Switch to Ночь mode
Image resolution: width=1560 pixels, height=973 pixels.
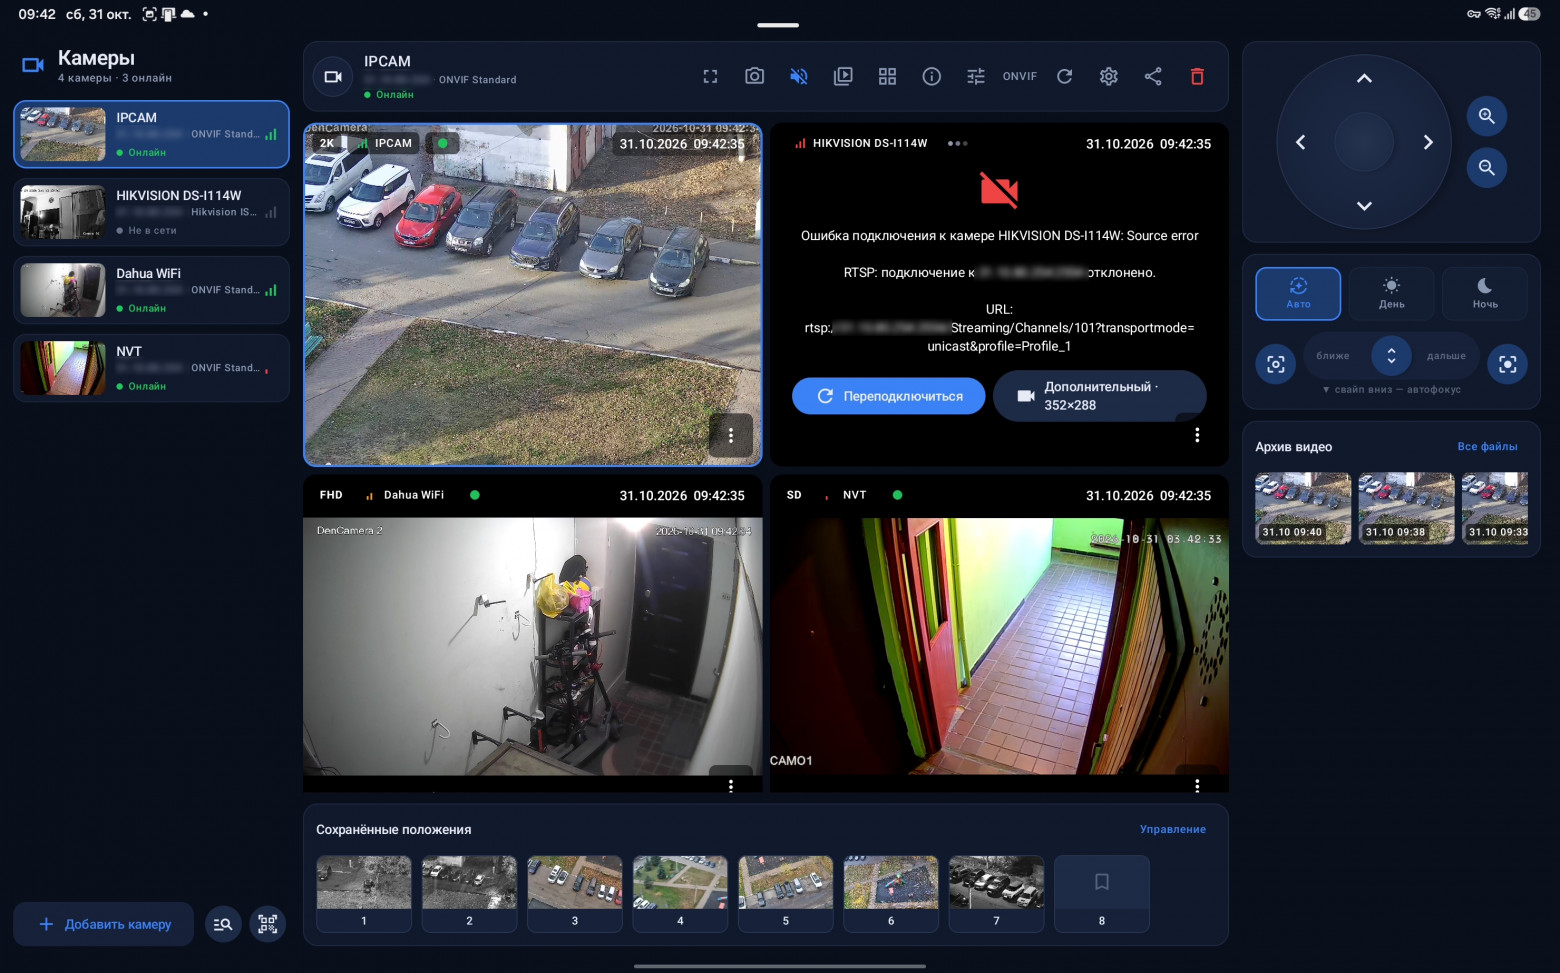[x=1485, y=294]
